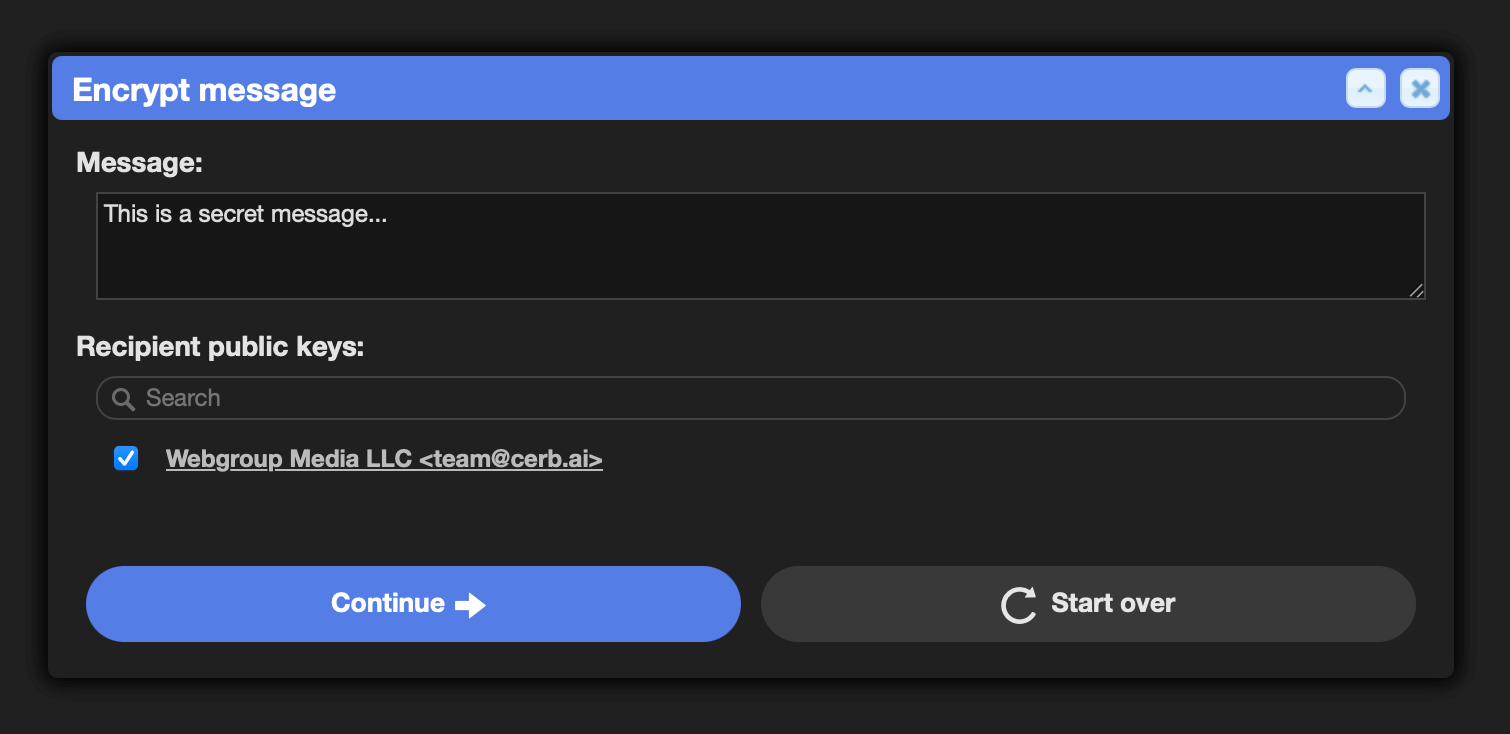Close the Encrypt message dialog
The width and height of the screenshot is (1510, 734).
(1420, 88)
